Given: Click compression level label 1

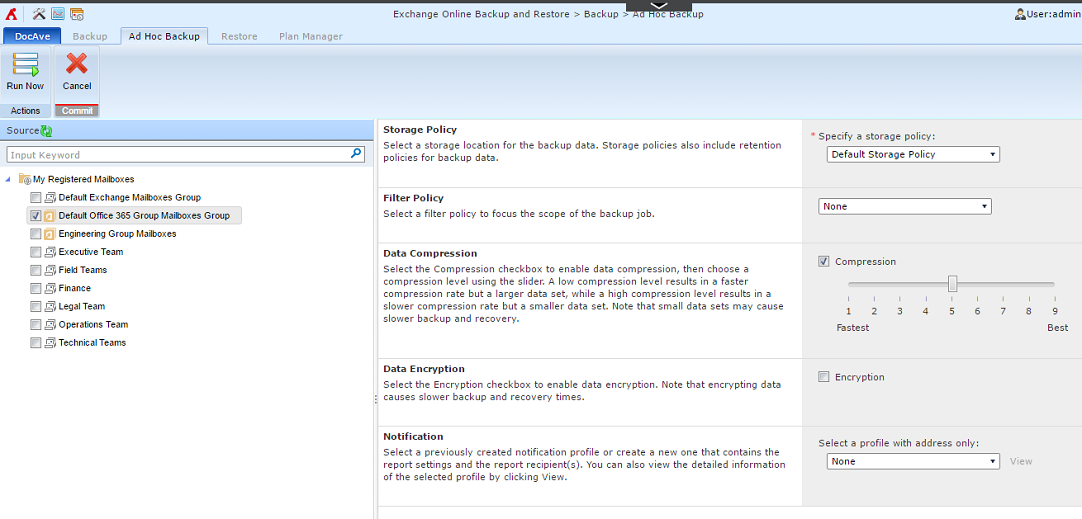Looking at the screenshot, I should (x=848, y=311).
